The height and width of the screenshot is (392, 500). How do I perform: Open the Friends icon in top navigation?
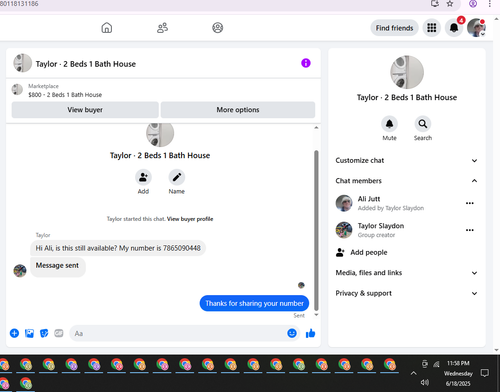pos(162,28)
